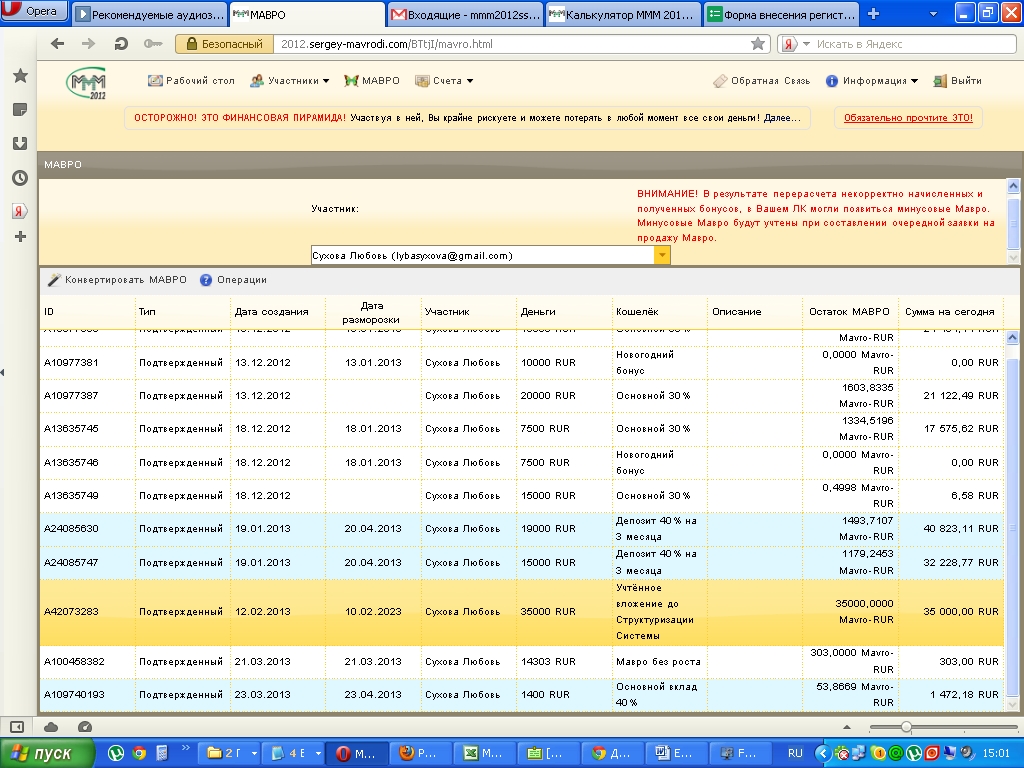Open the Yandex panel in sidebar
Screen dimensions: 1024x768
point(20,211)
